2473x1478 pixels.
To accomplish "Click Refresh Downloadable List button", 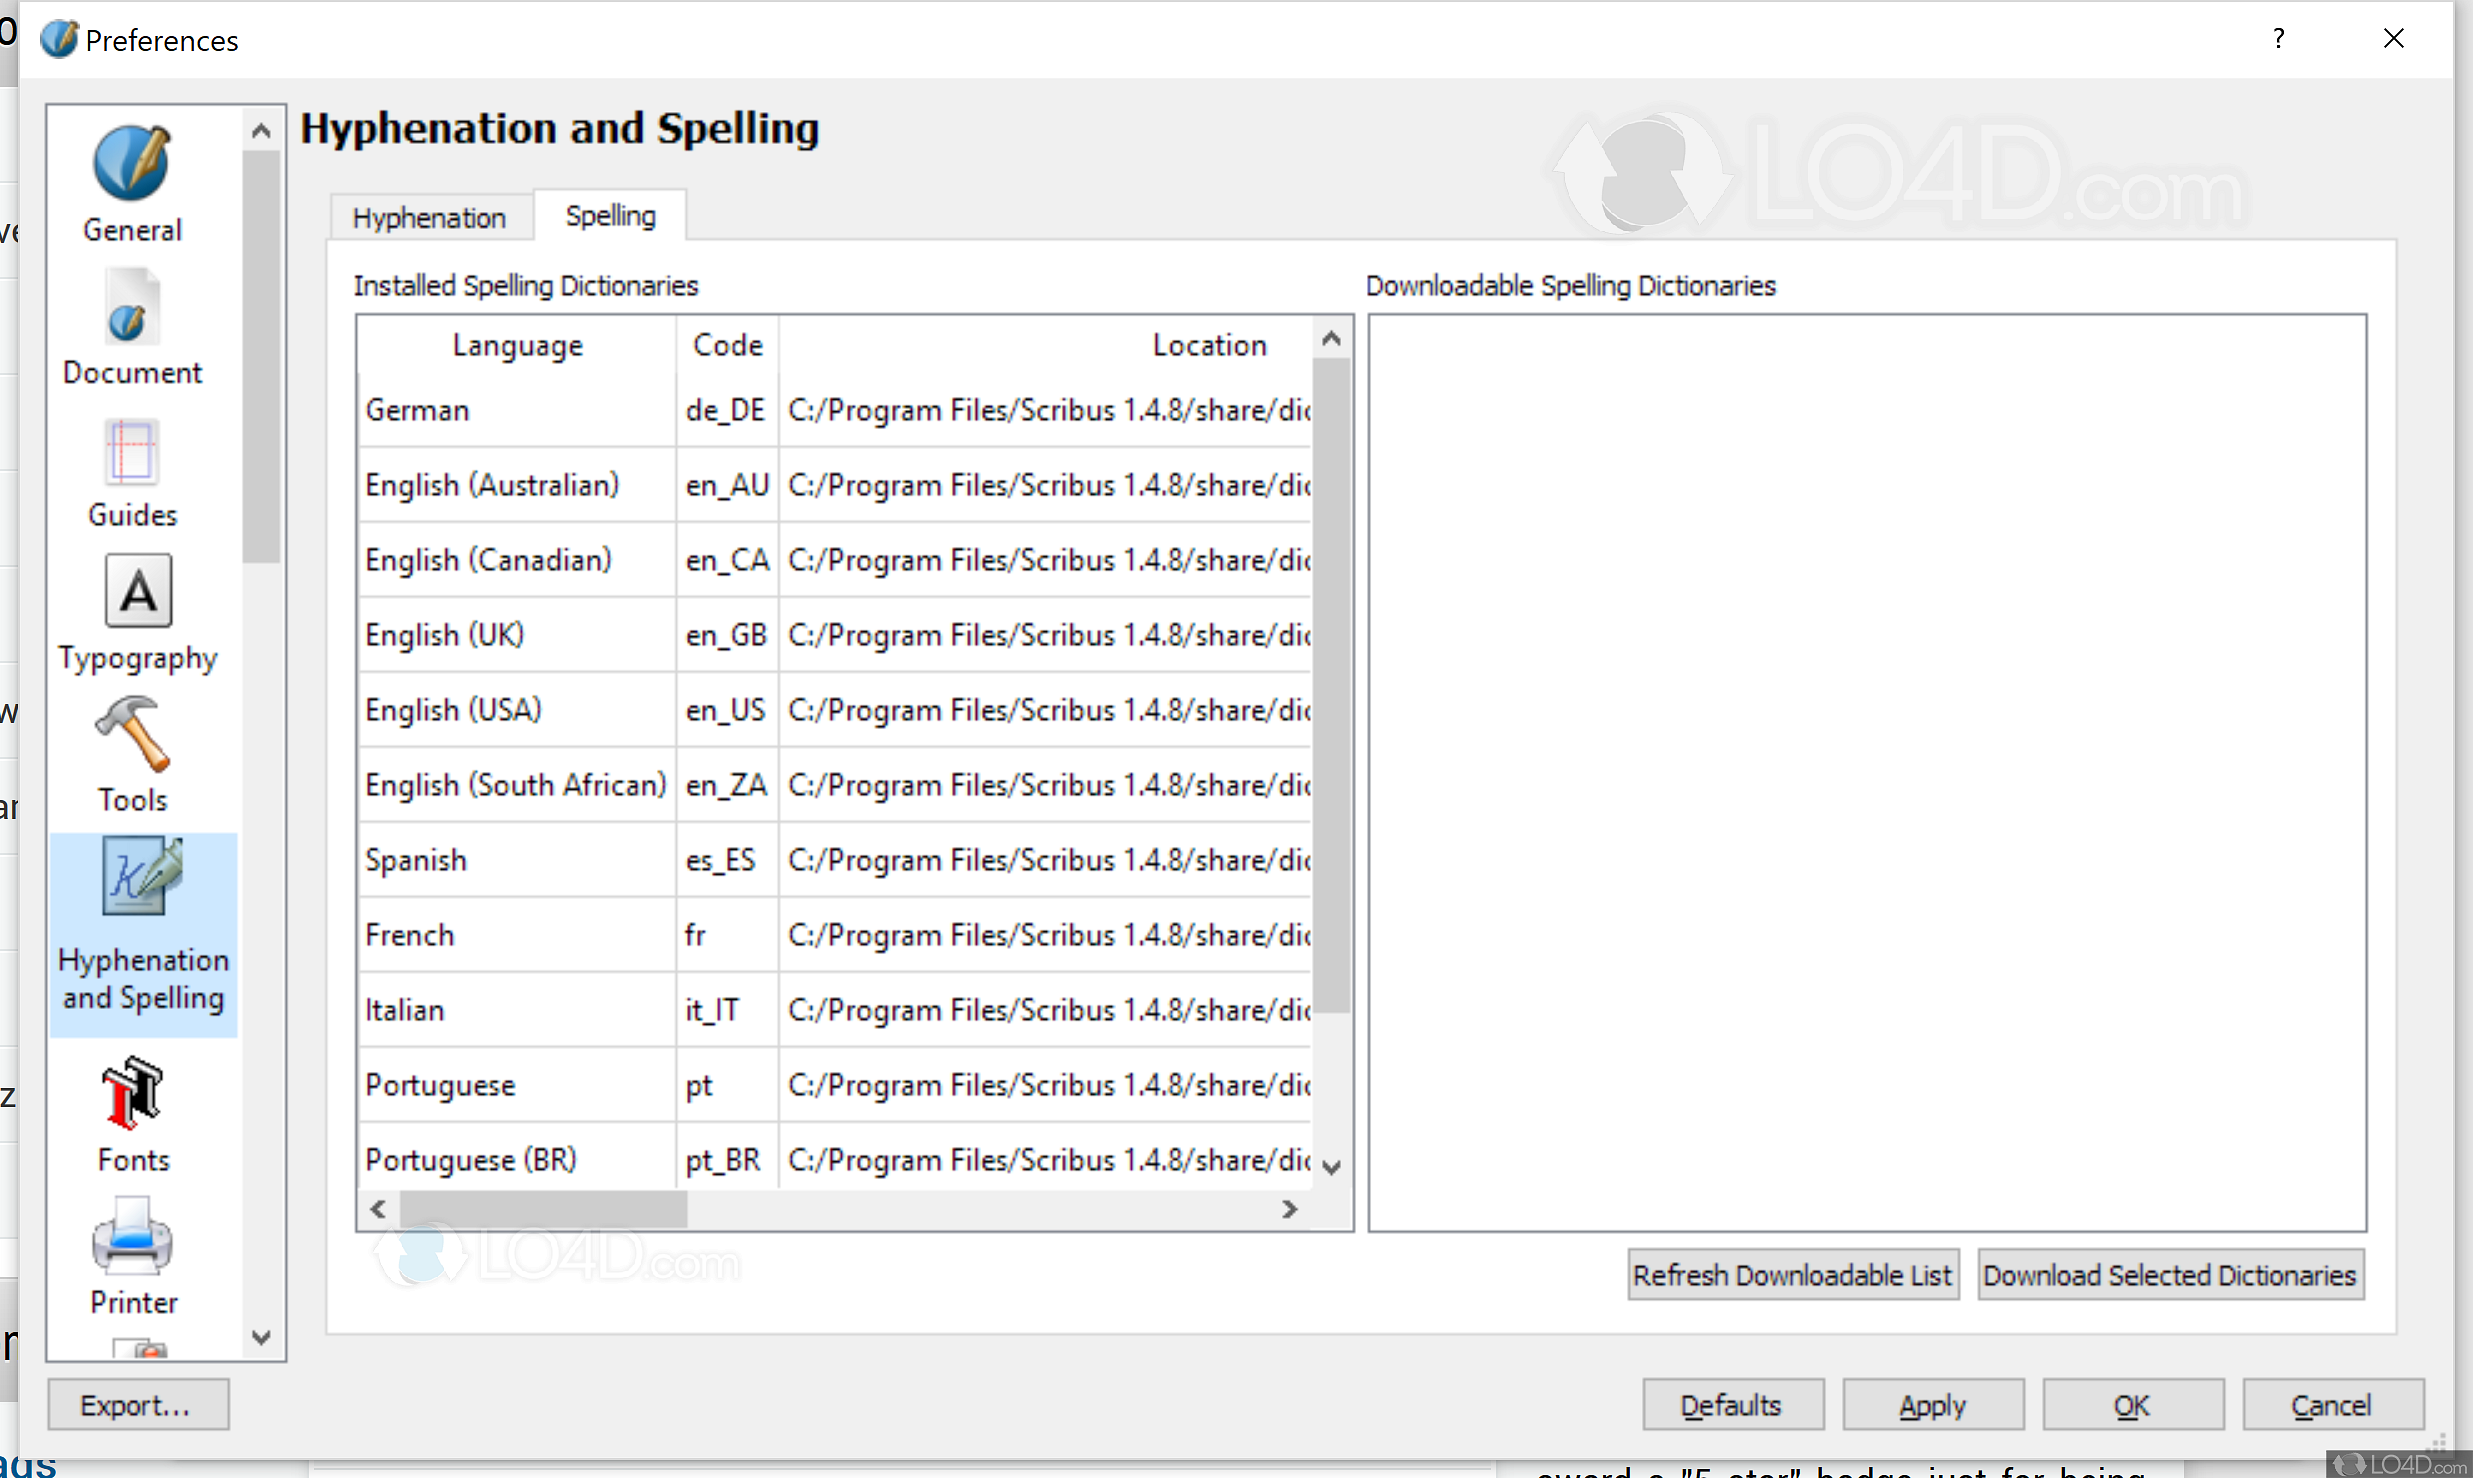I will click(x=1791, y=1275).
